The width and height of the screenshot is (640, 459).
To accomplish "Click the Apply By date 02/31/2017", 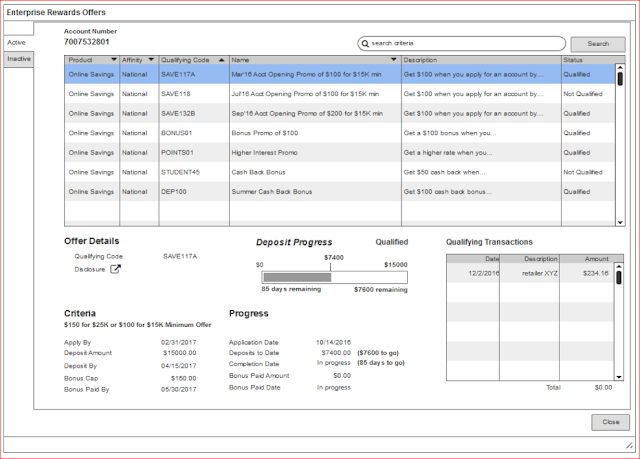I will click(178, 342).
